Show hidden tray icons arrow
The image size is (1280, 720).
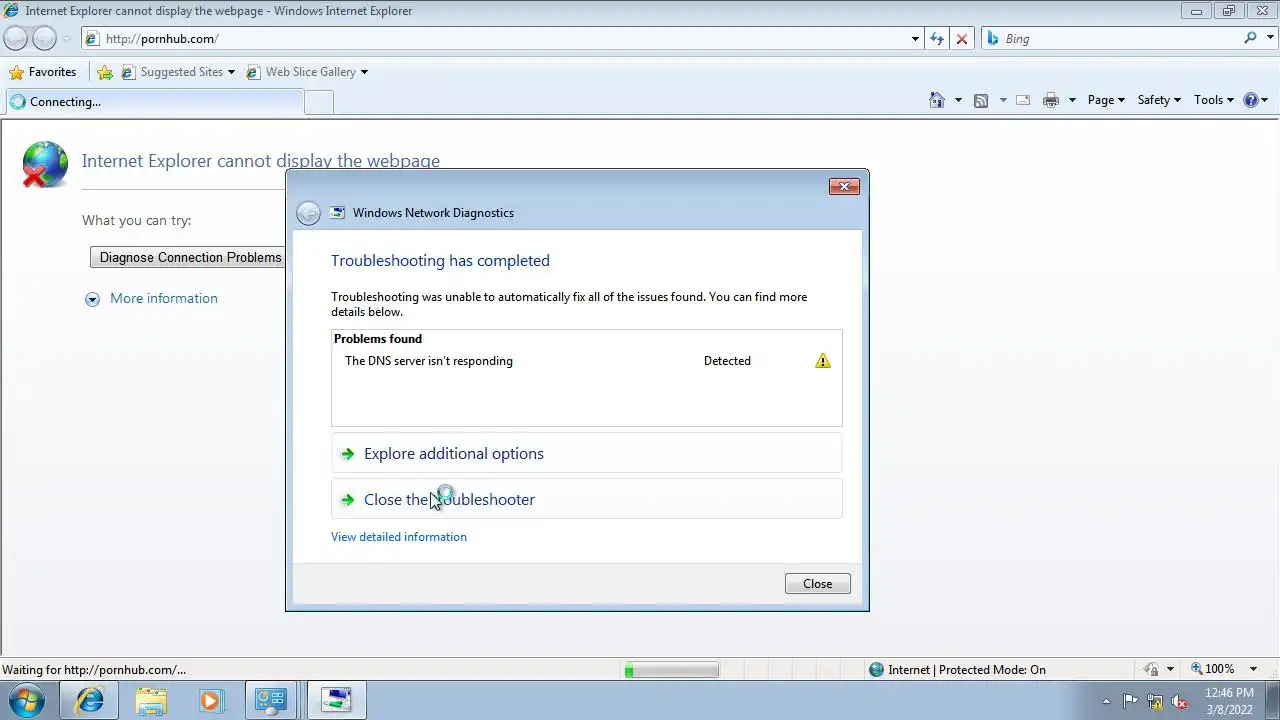point(1106,701)
